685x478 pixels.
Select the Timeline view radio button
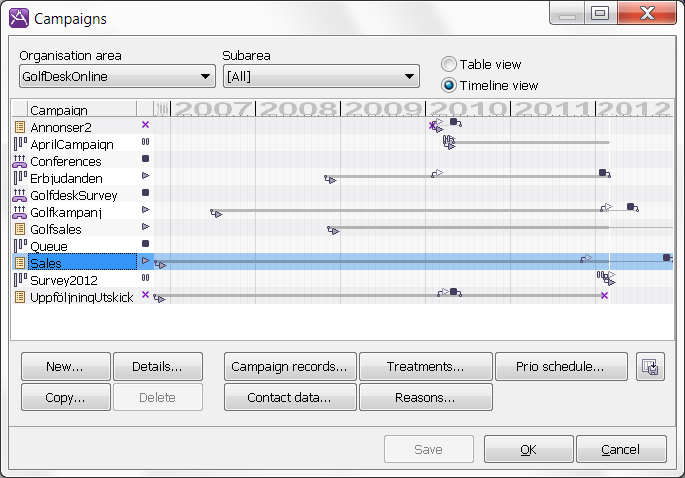(x=449, y=85)
